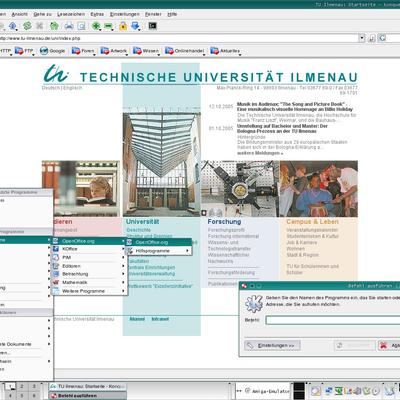Open the Wissen bookmark folder
400x400 pixels.
pos(146,51)
